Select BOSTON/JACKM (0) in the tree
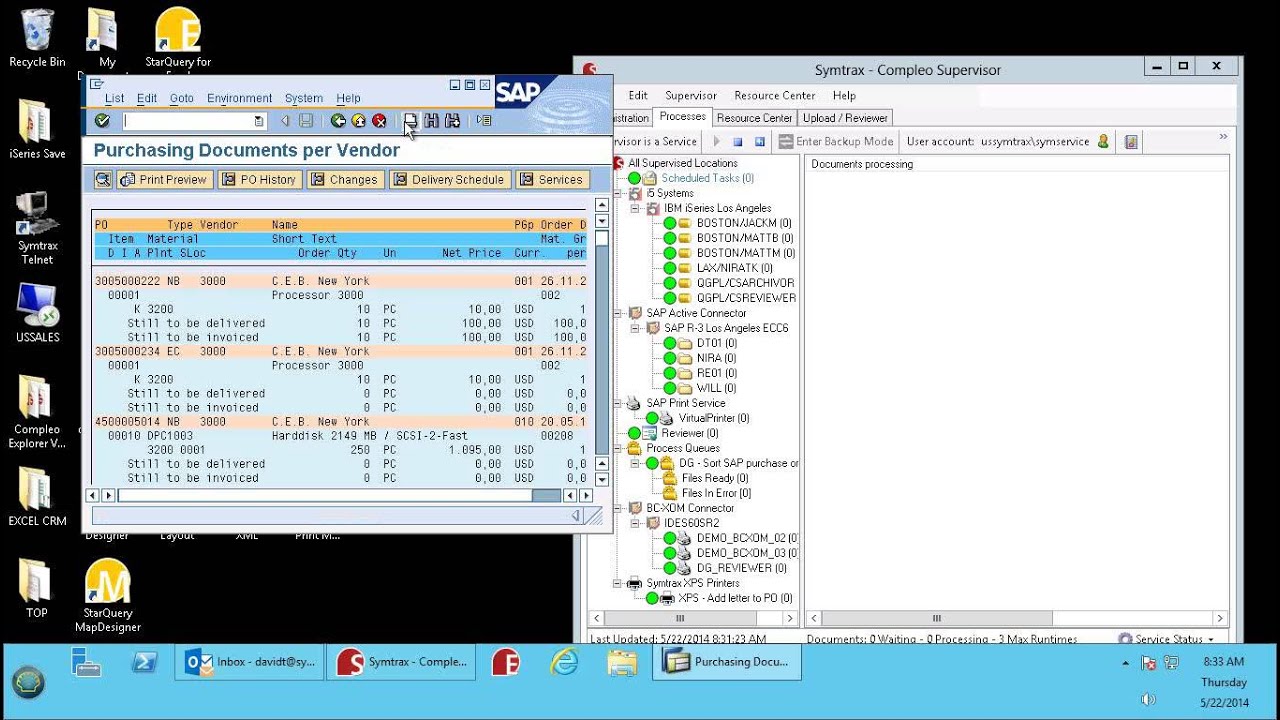Screen dimensions: 1280x720 (744, 223)
